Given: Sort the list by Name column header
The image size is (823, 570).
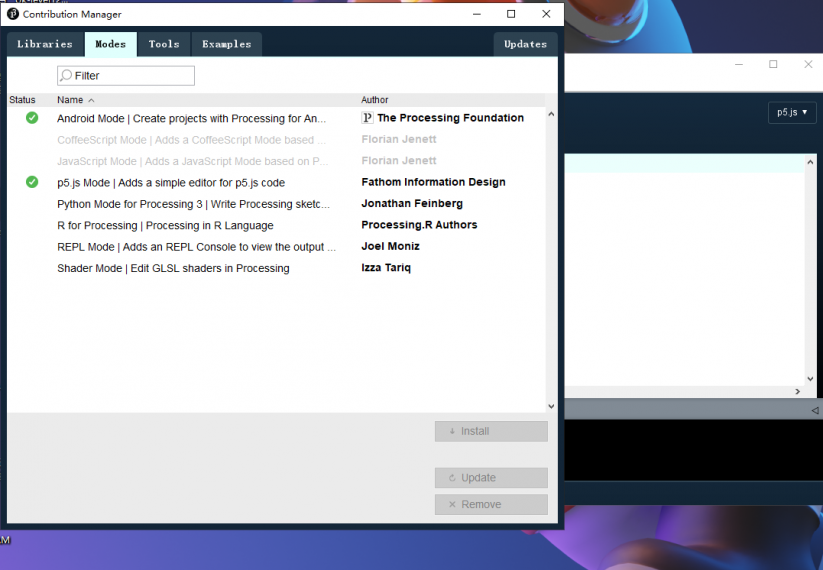Looking at the screenshot, I should (70, 100).
